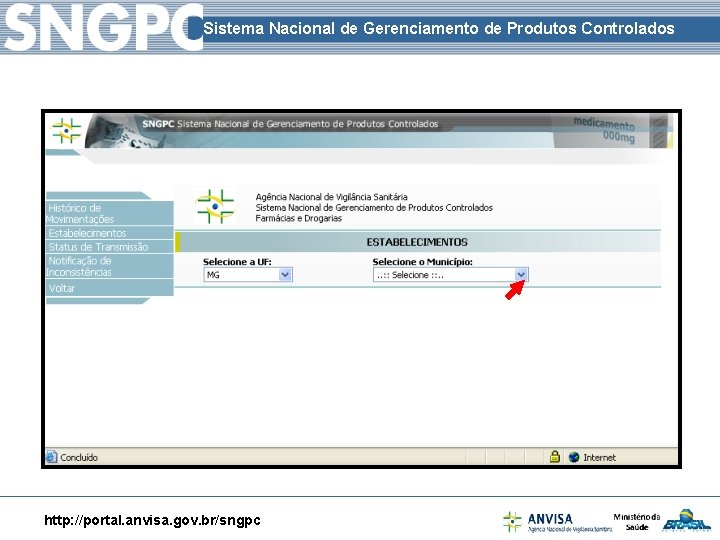Click the SNGPC banner title in page header
The image size is (720, 540).
290,124
